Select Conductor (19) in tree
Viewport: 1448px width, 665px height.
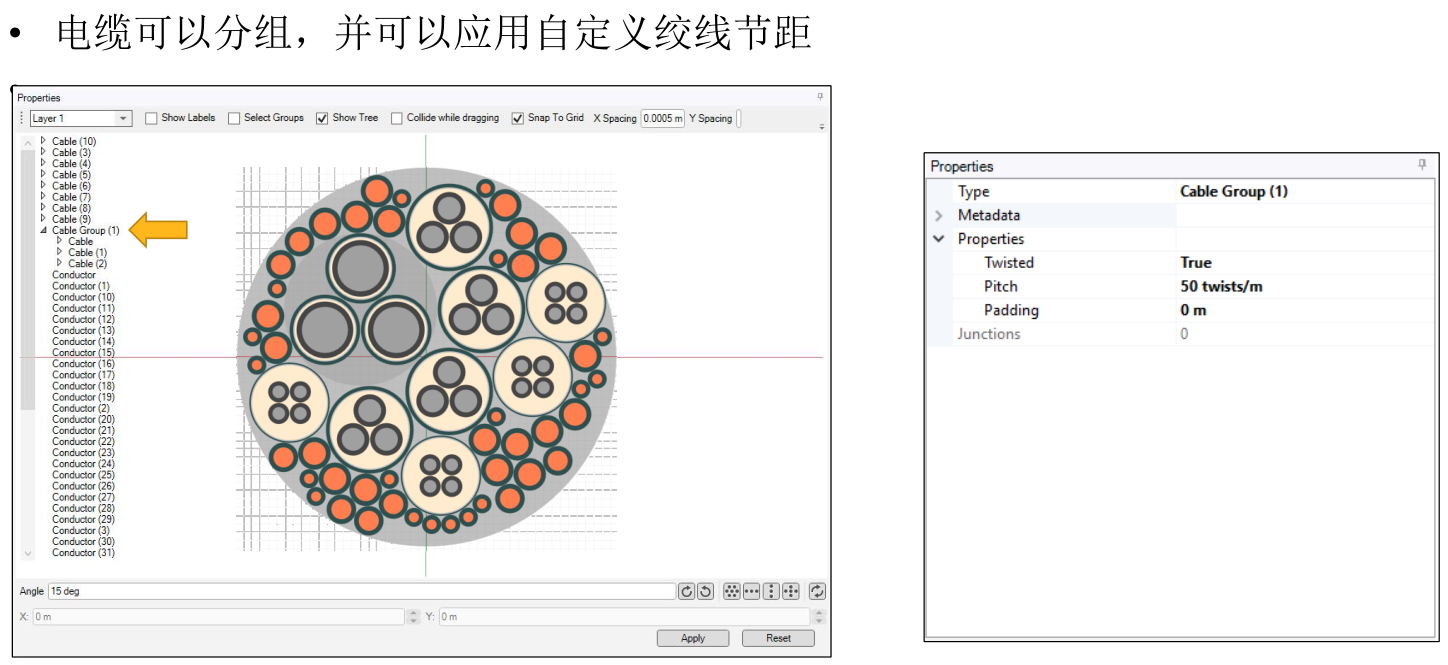83,397
